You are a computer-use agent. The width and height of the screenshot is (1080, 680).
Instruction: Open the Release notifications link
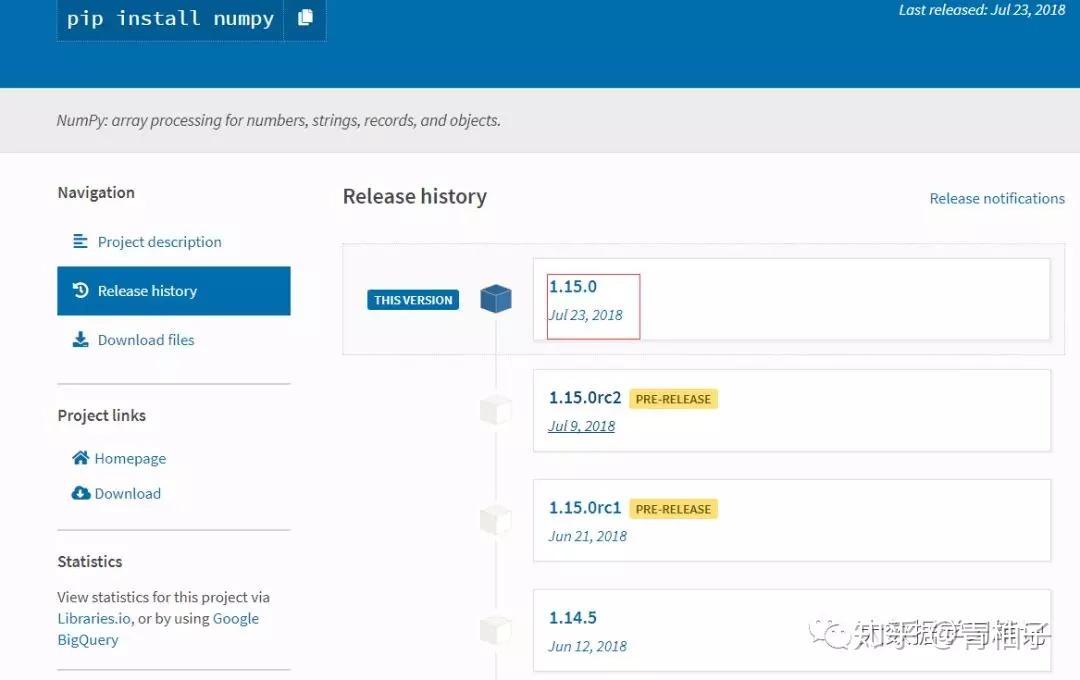point(996,198)
